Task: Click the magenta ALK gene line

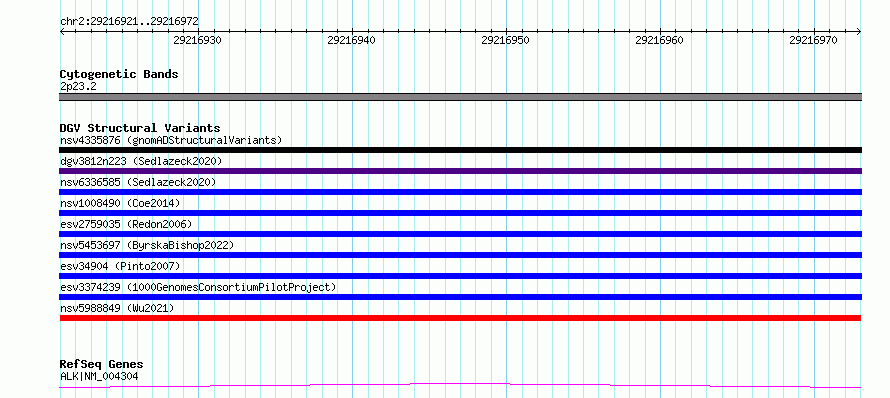Action: point(460,386)
